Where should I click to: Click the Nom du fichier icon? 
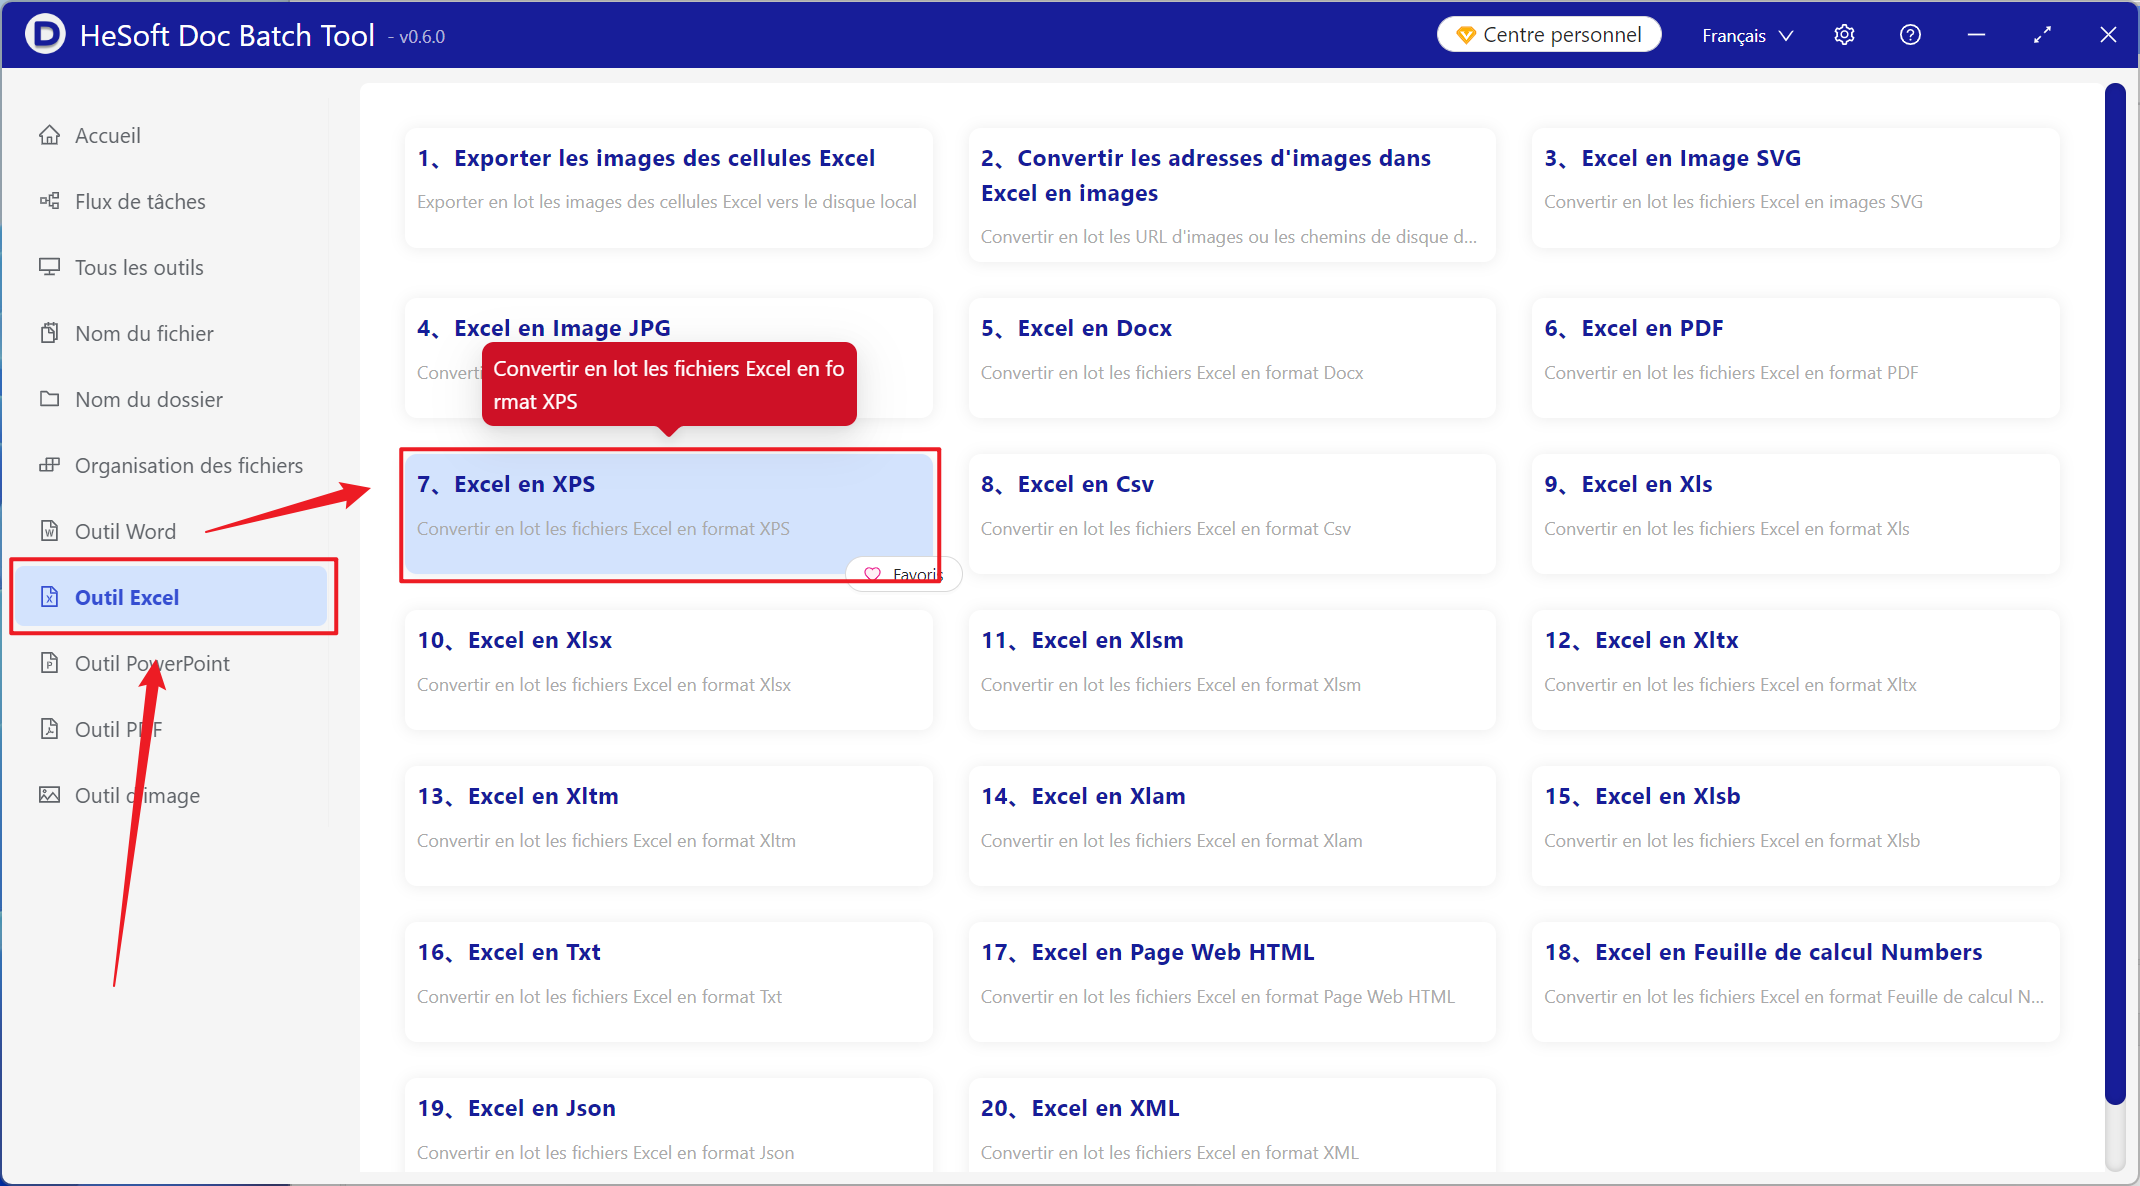click(x=49, y=333)
